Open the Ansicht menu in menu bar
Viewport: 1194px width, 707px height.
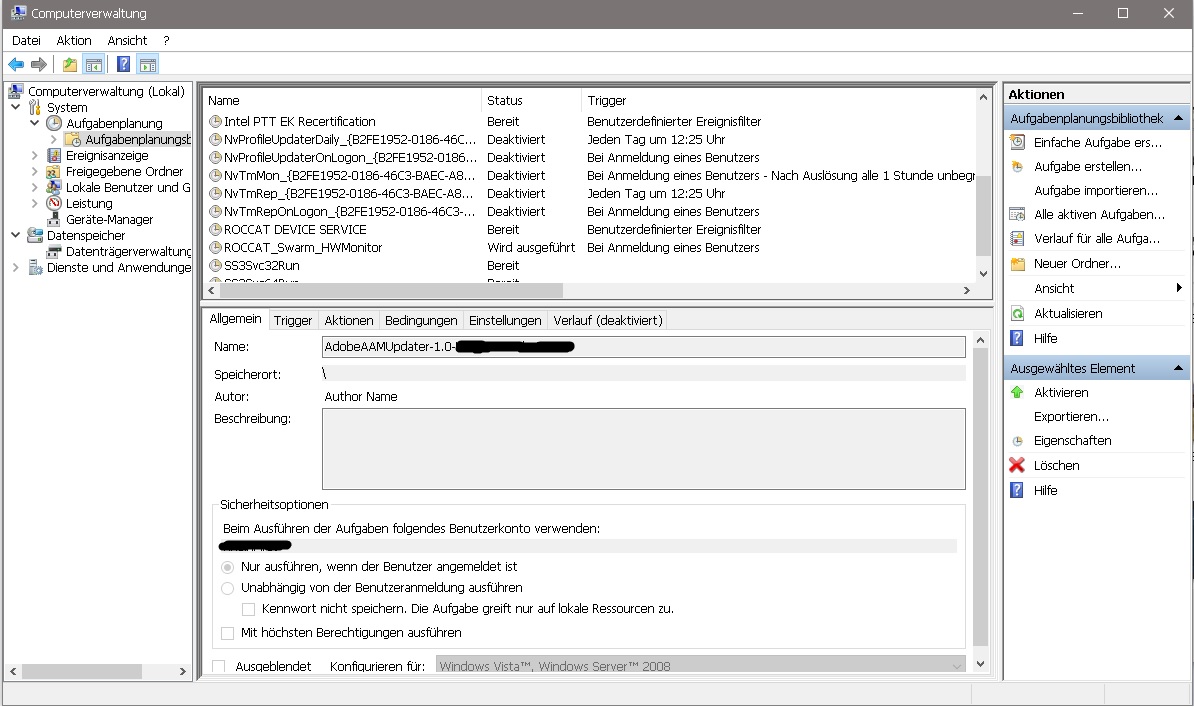click(127, 40)
